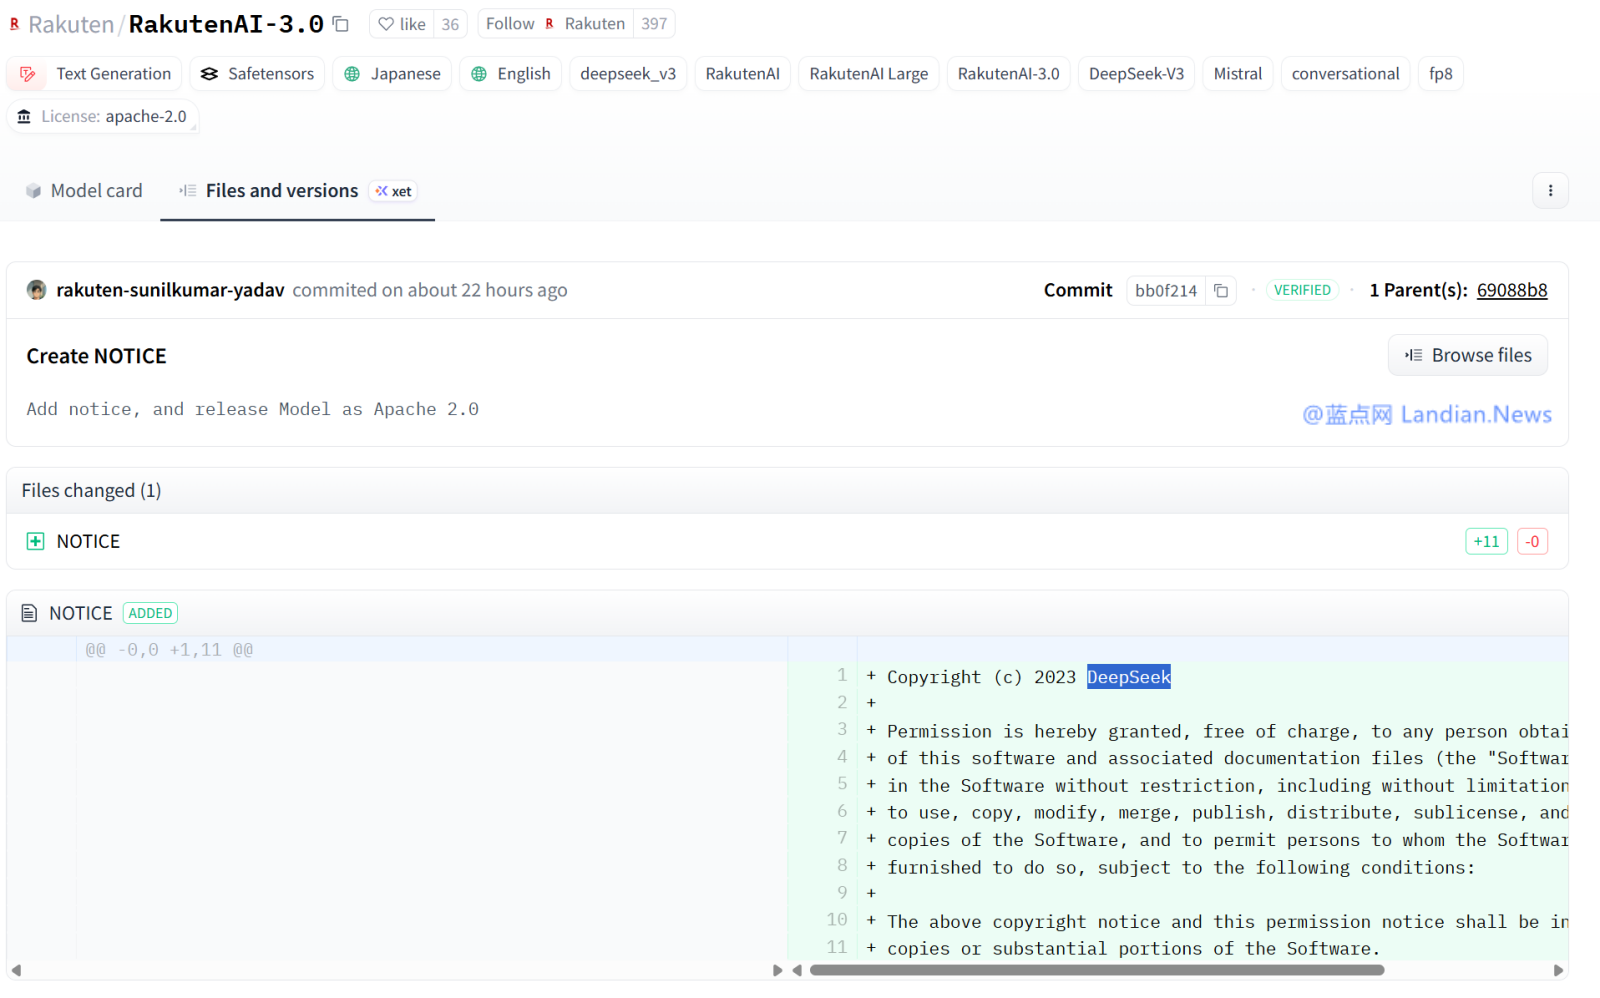
Task: Click the Text Generation tag icon
Action: (28, 74)
